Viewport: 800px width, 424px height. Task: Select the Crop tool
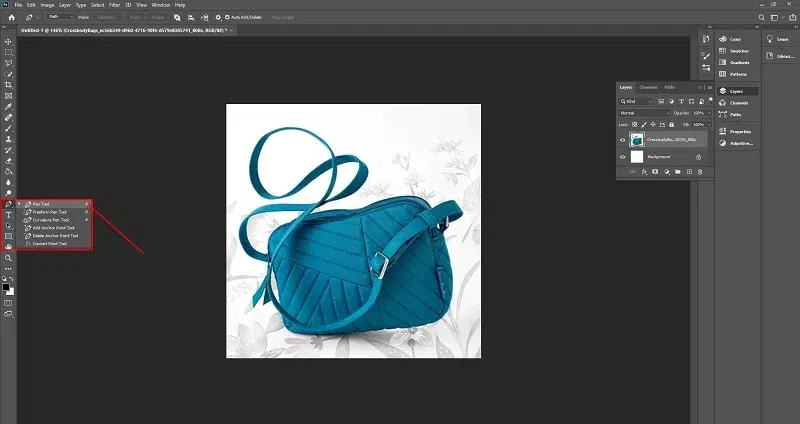pos(8,85)
